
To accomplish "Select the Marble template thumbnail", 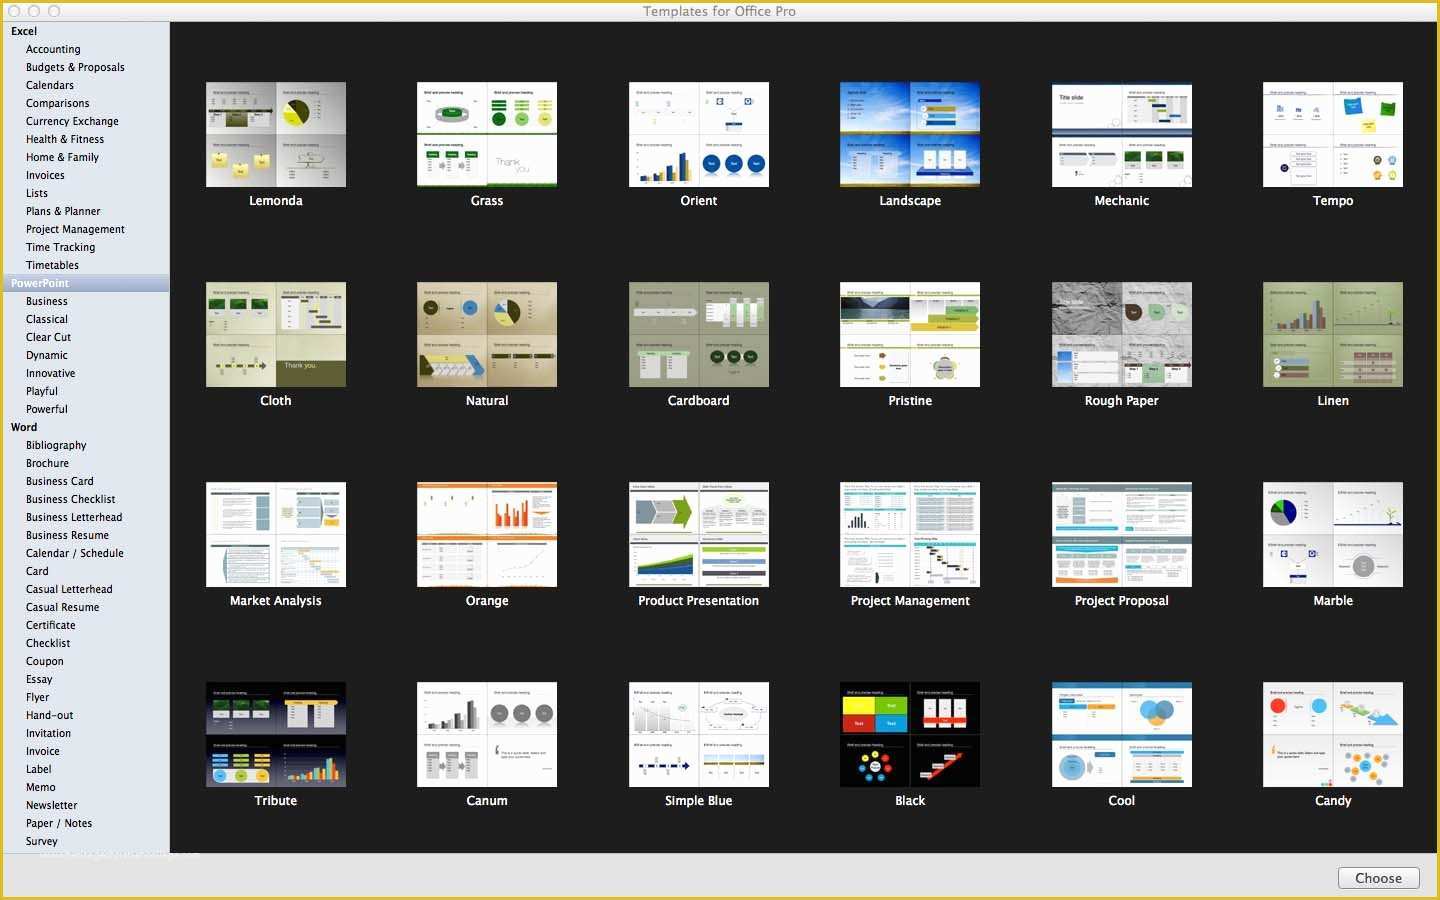I will click(1333, 534).
